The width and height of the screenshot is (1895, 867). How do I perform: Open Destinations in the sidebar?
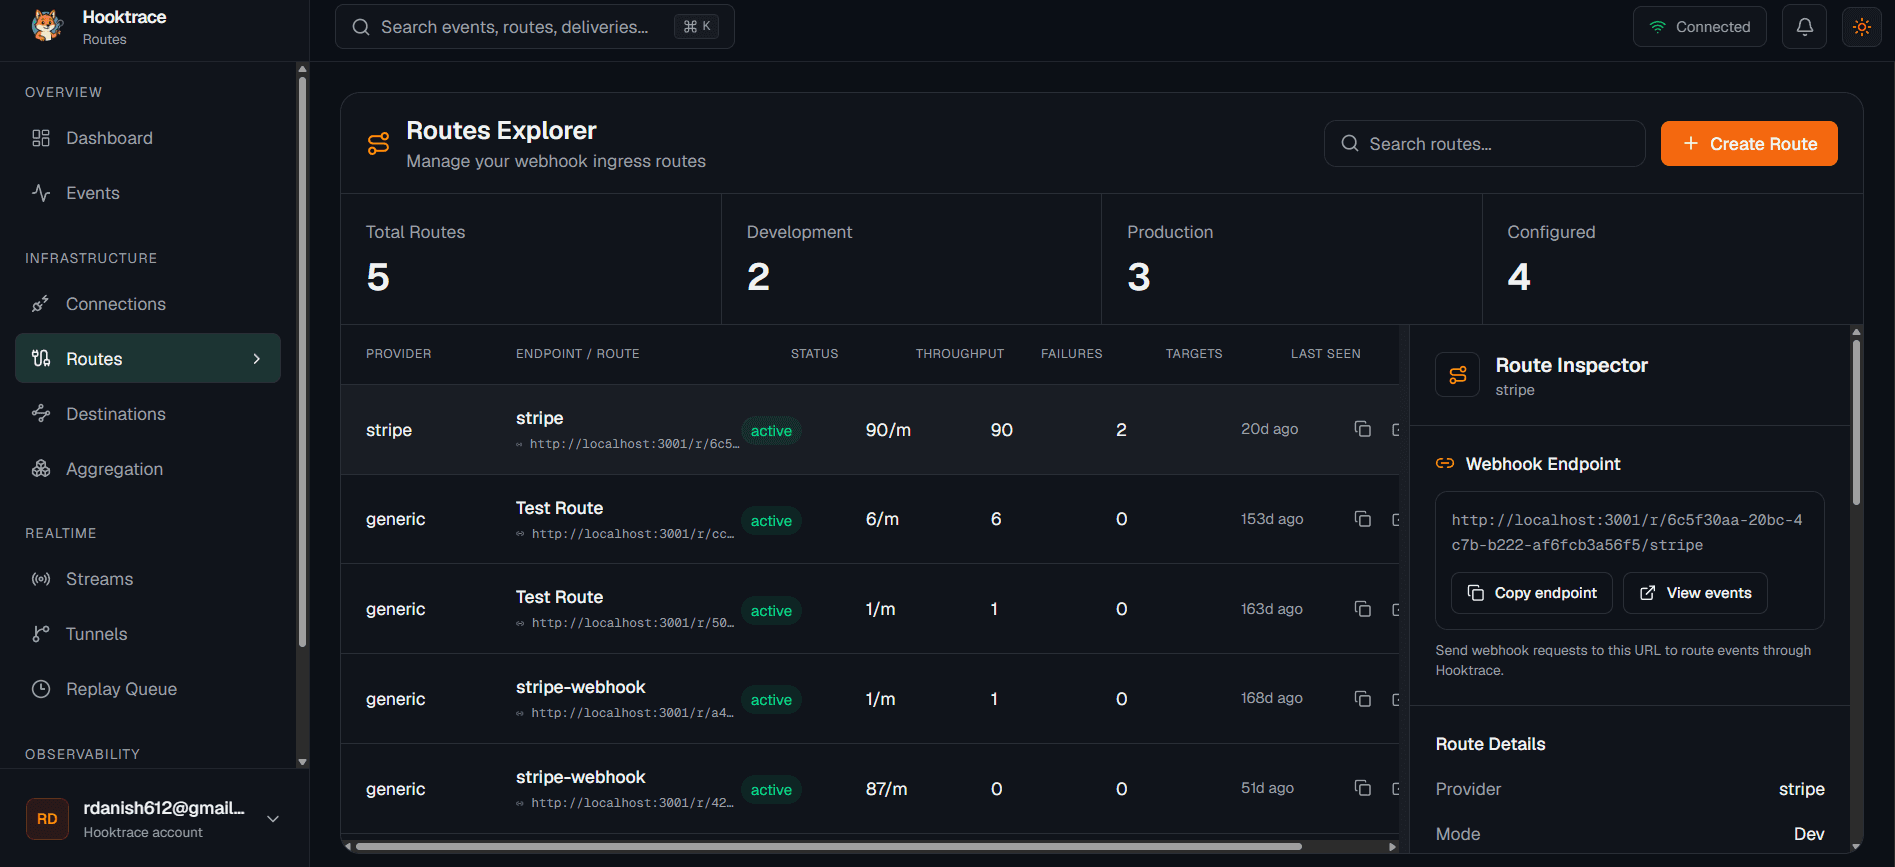click(148, 414)
